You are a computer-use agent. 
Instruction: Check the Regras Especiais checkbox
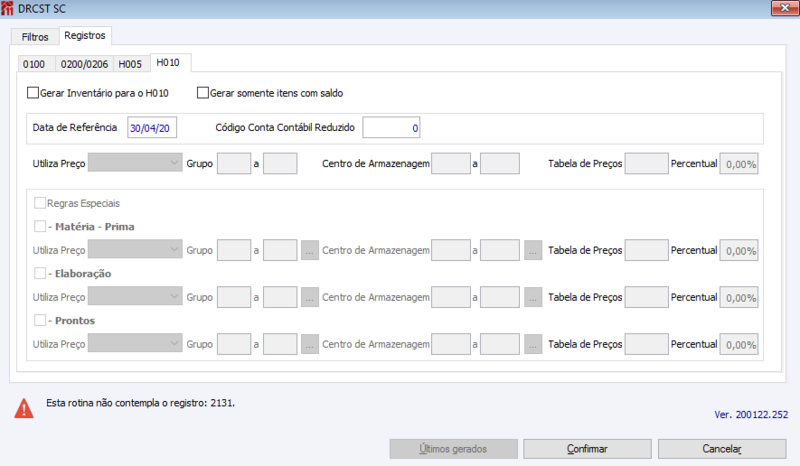(40, 203)
